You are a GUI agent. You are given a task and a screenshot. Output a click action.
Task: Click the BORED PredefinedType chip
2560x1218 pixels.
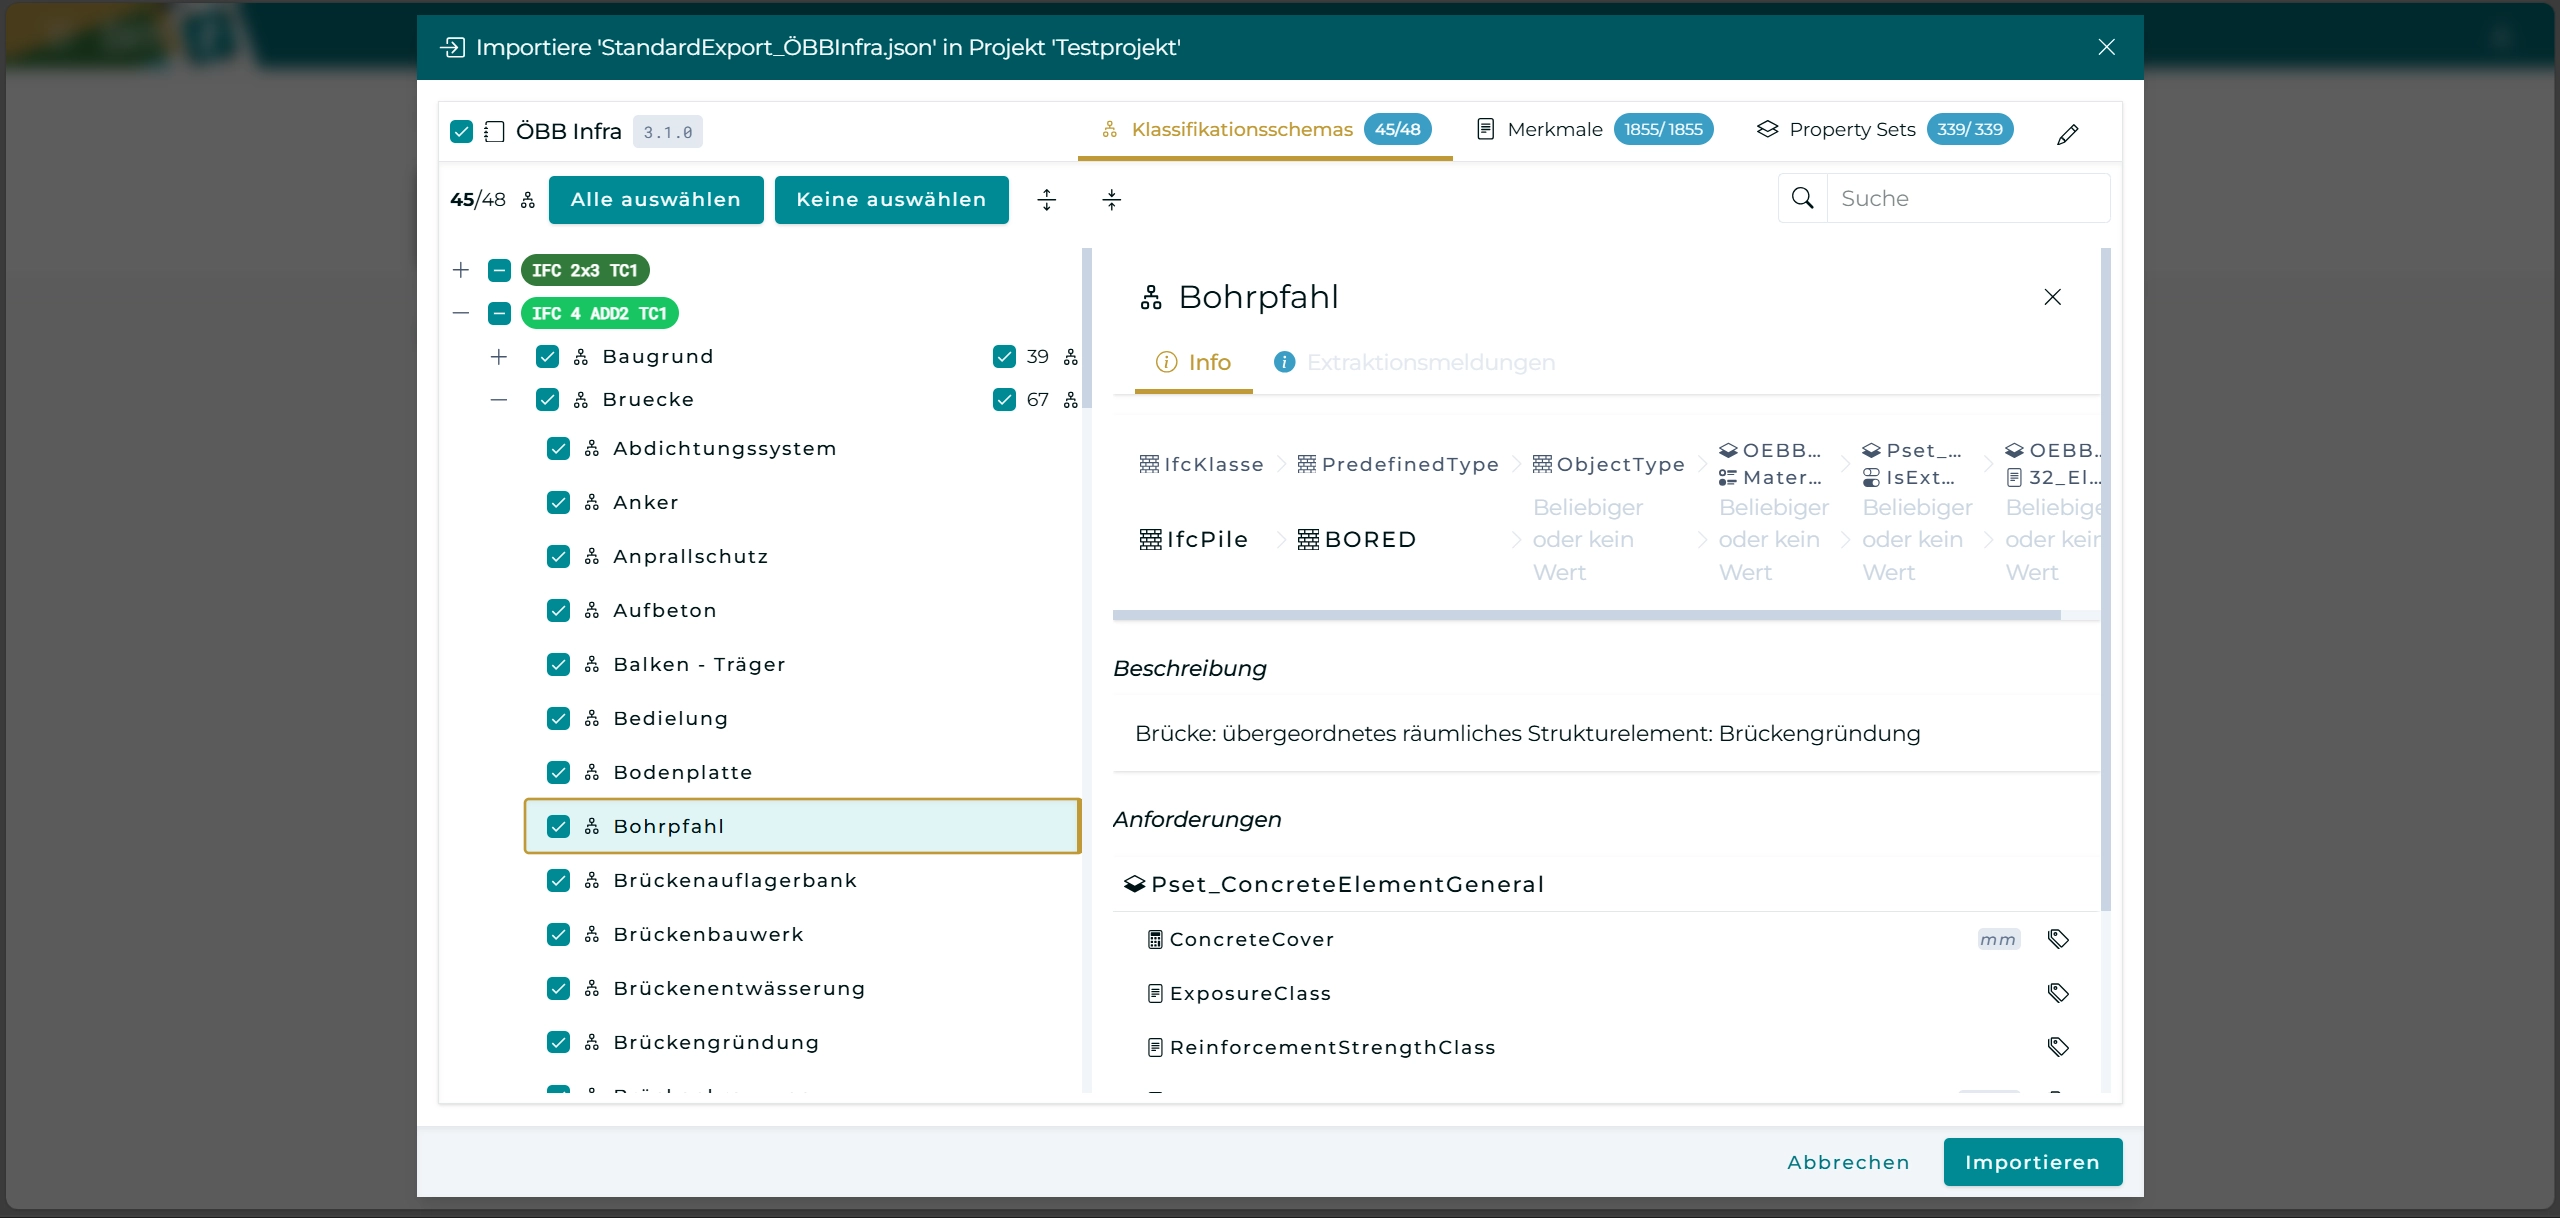1355,539
